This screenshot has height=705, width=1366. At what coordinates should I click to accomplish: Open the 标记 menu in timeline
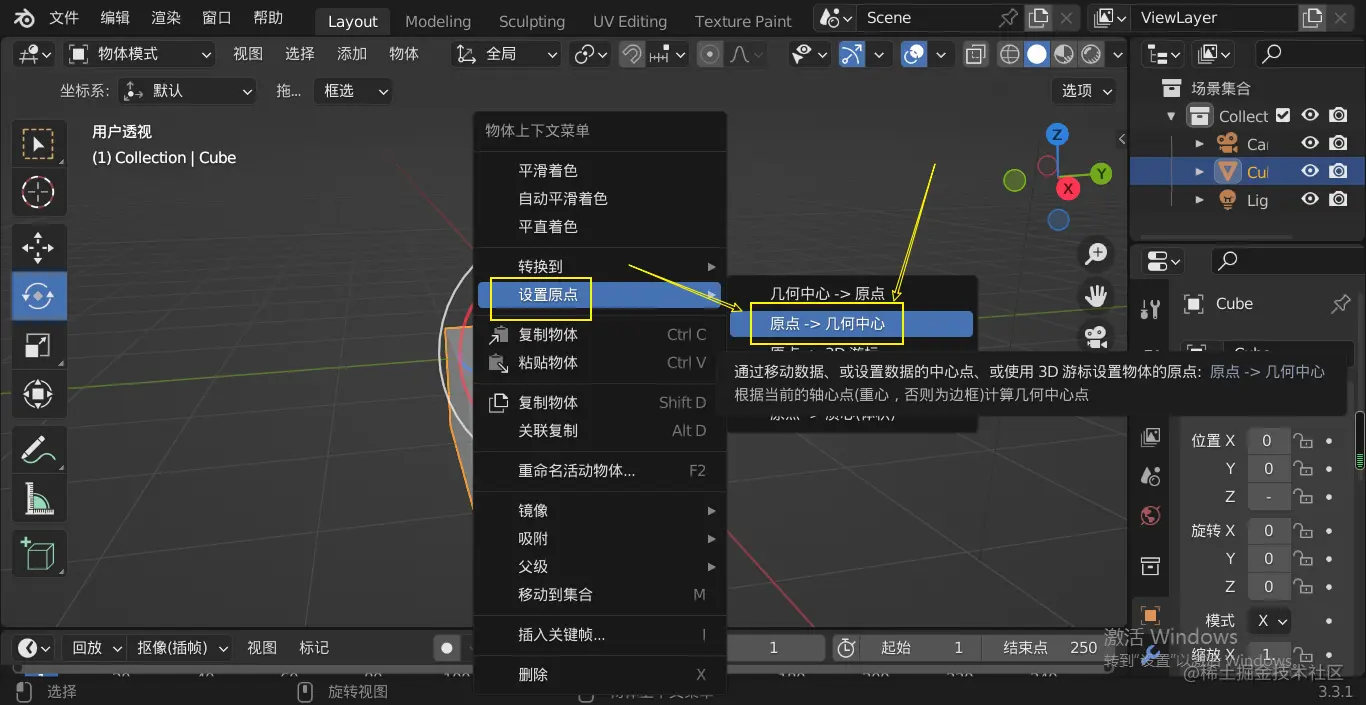click(314, 648)
